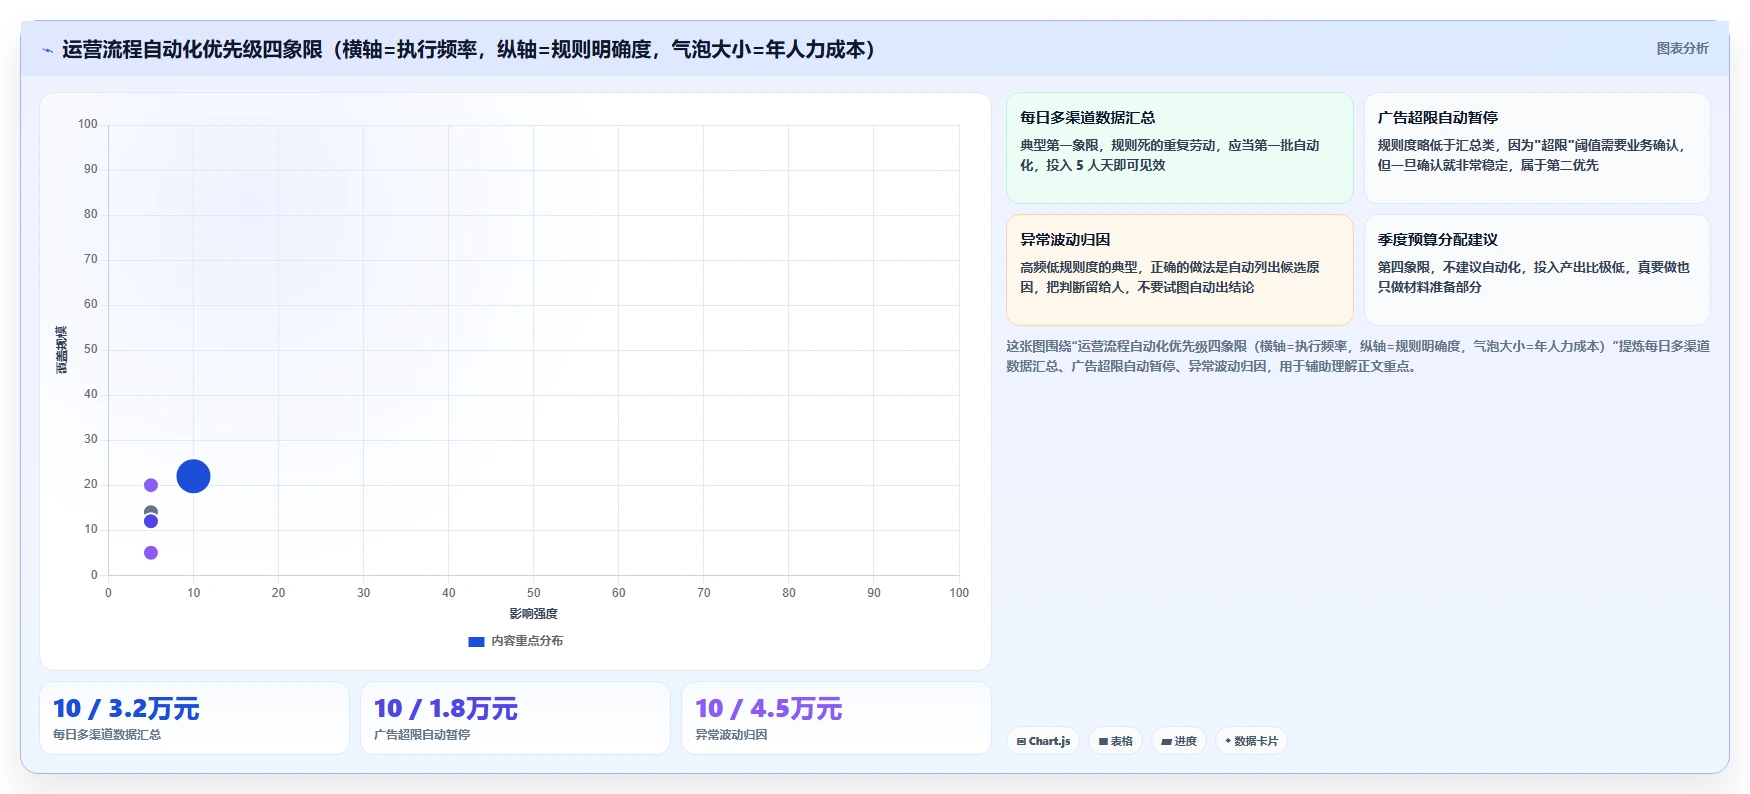Click the description text 规则度略低于汇总类
This screenshot has width=1750, height=794.
(x=1532, y=155)
